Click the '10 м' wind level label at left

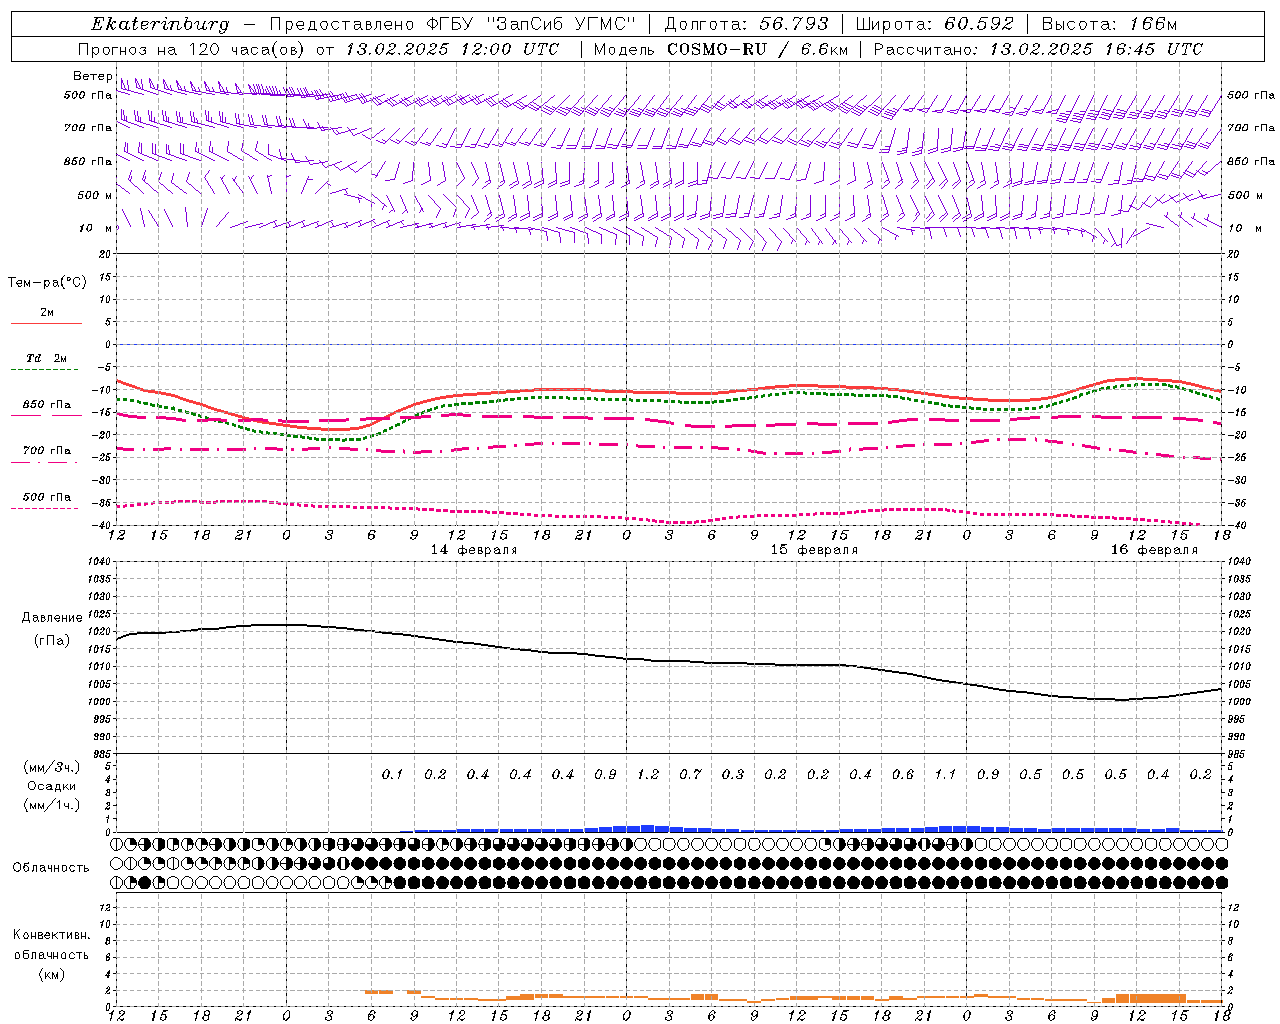pyautogui.click(x=96, y=228)
